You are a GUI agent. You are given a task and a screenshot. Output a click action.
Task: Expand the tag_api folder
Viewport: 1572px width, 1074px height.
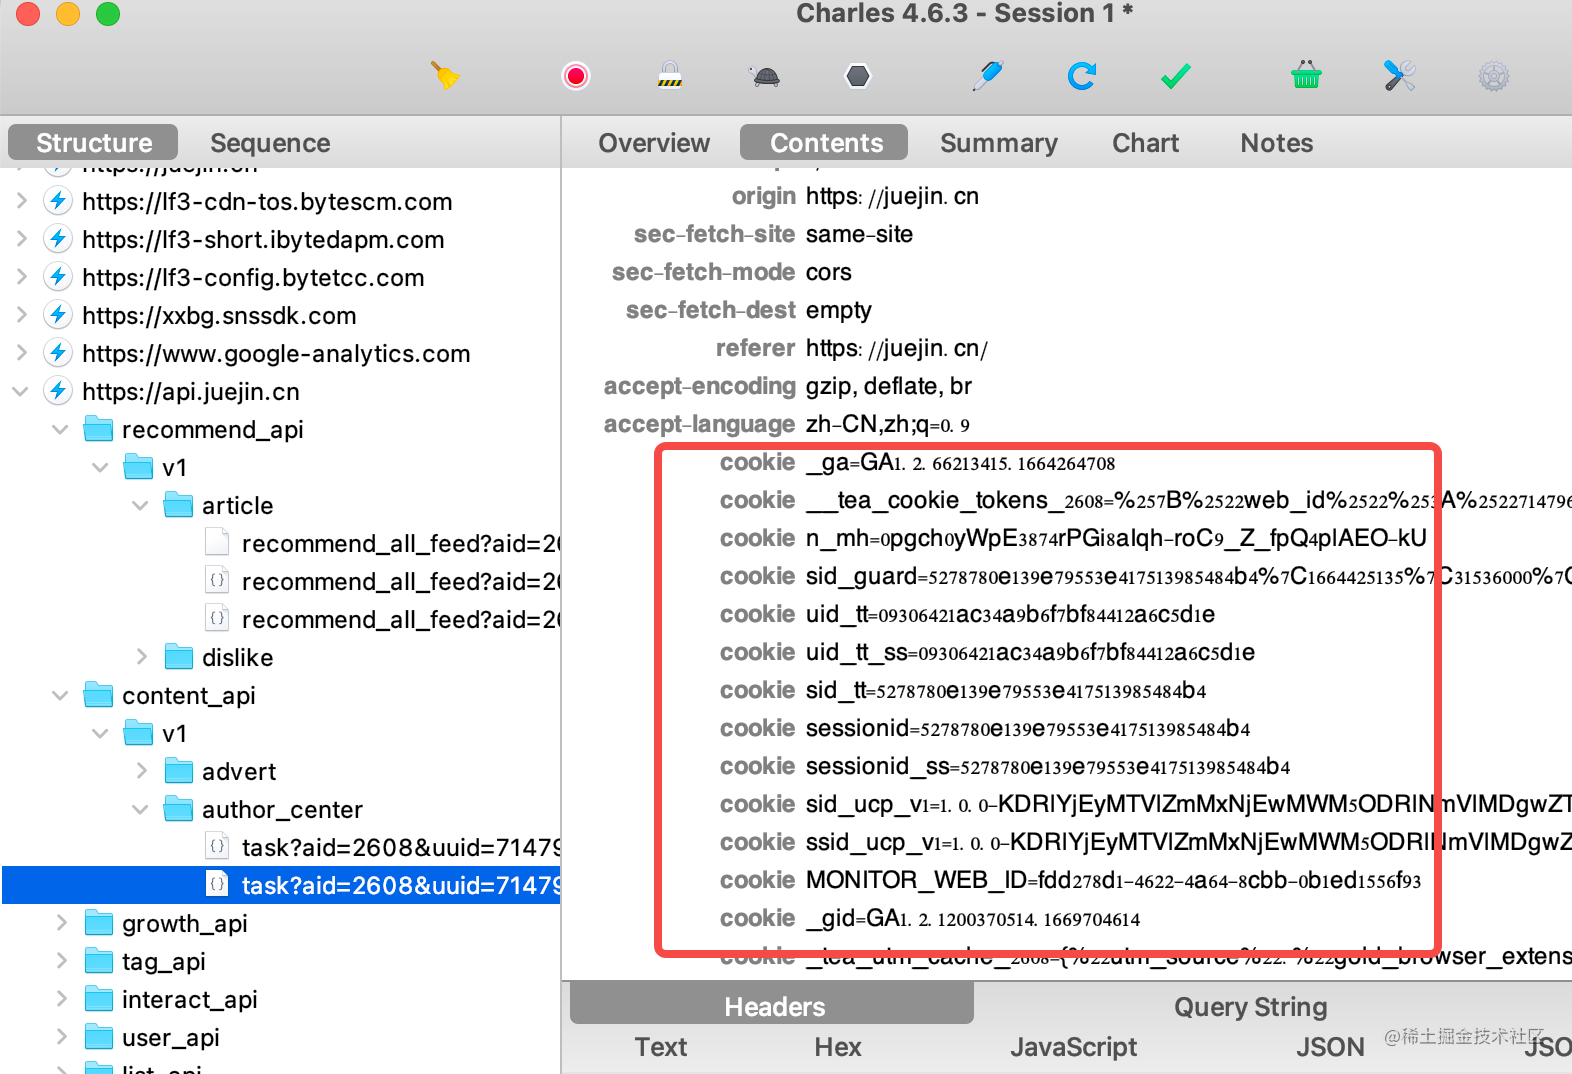pos(62,961)
